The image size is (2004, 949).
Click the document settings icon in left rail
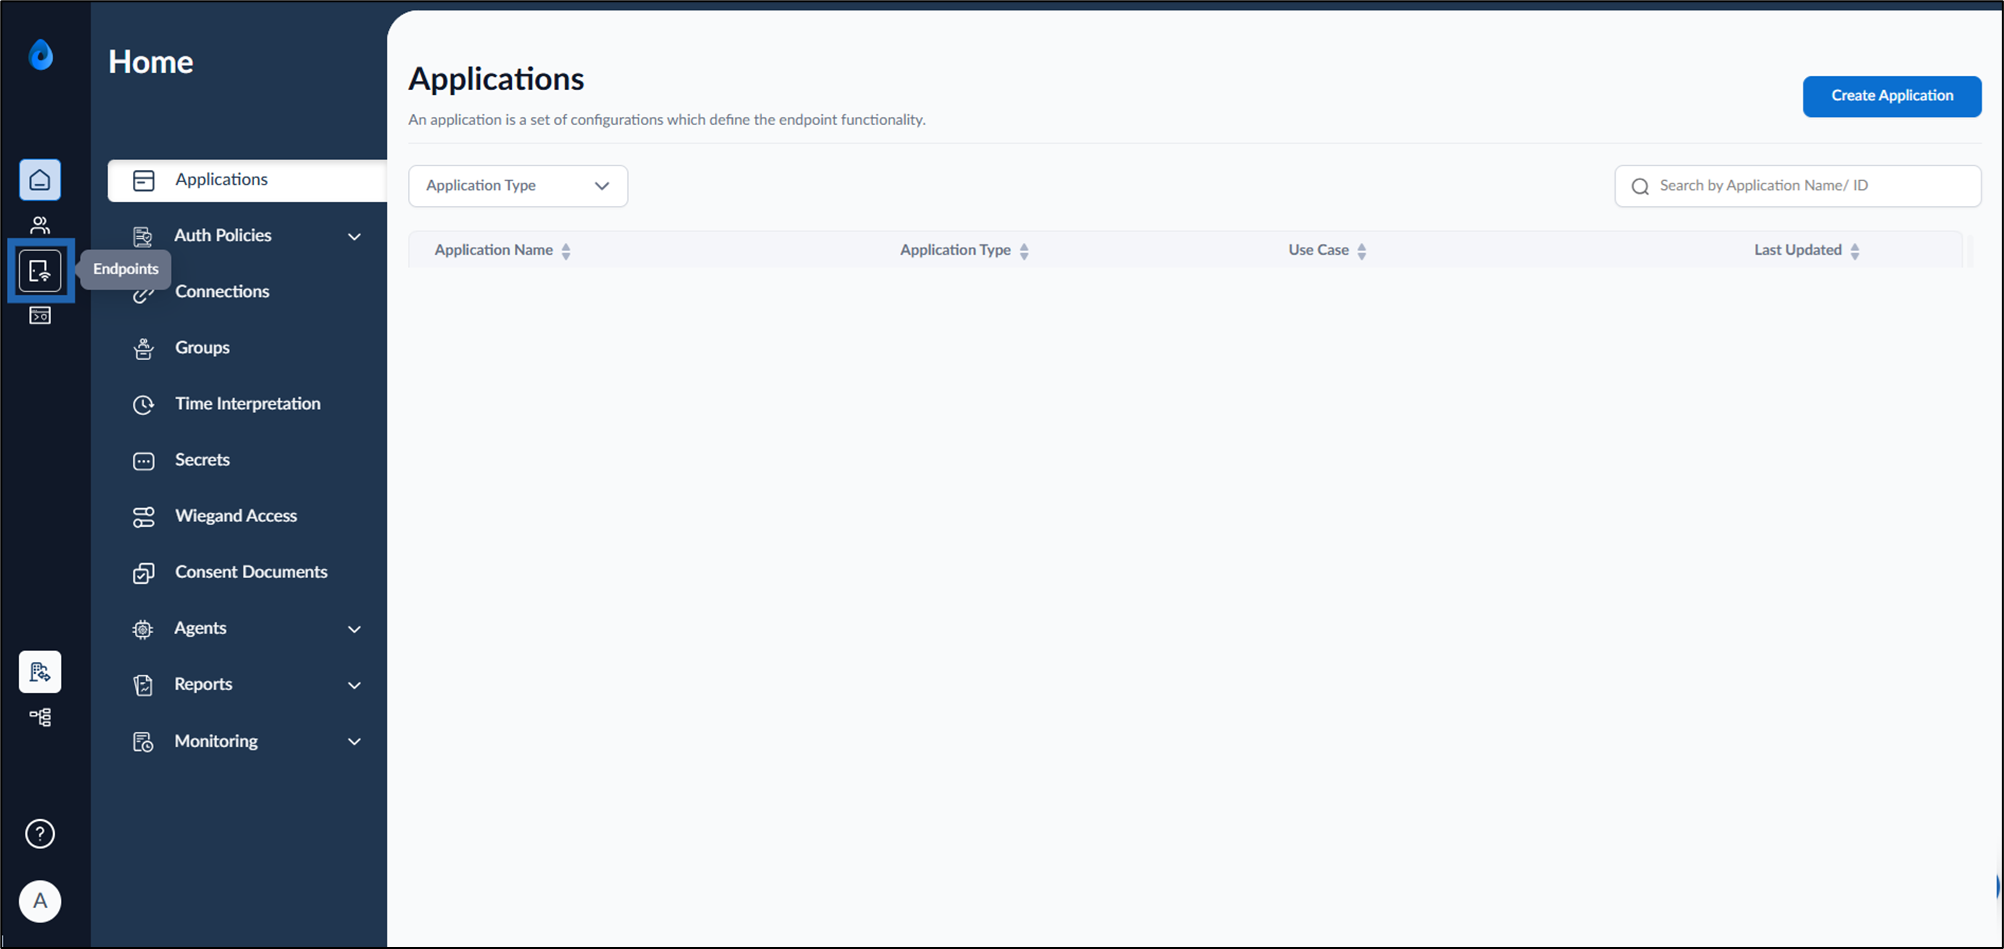click(x=40, y=672)
